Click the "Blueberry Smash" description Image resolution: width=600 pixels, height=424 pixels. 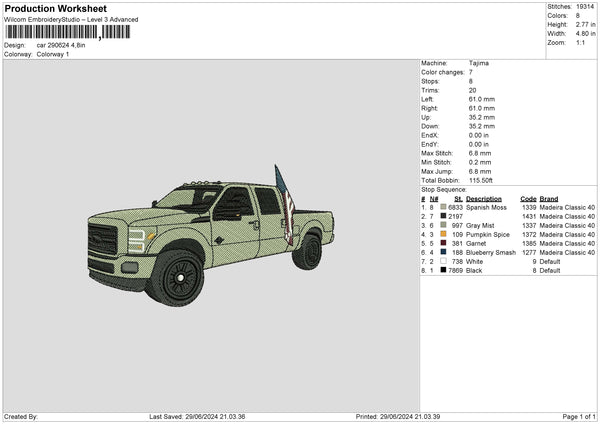491,253
